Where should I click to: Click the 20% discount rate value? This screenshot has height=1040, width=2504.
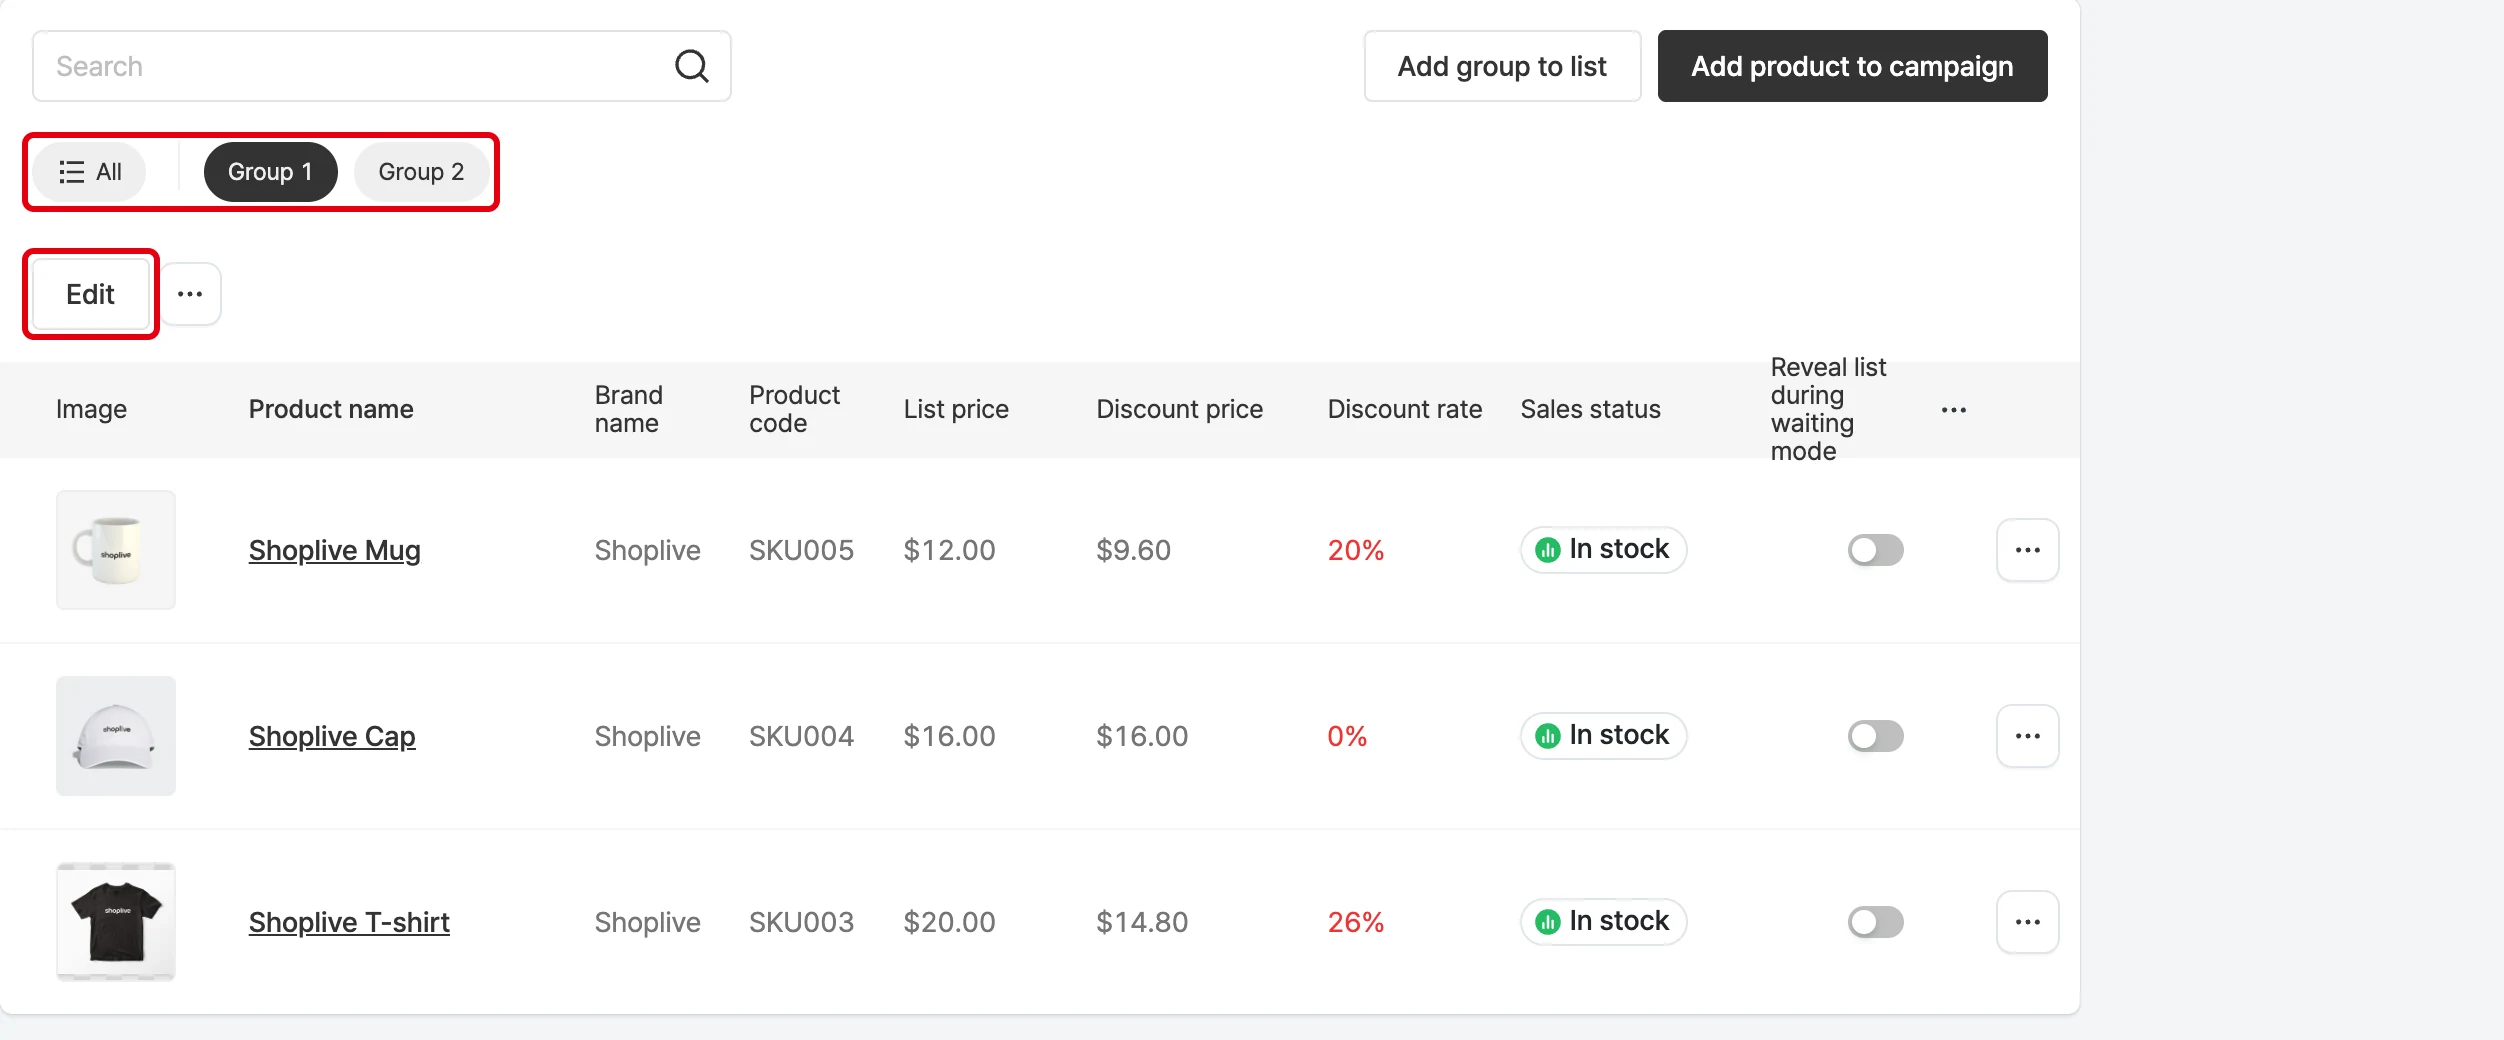pyautogui.click(x=1355, y=550)
